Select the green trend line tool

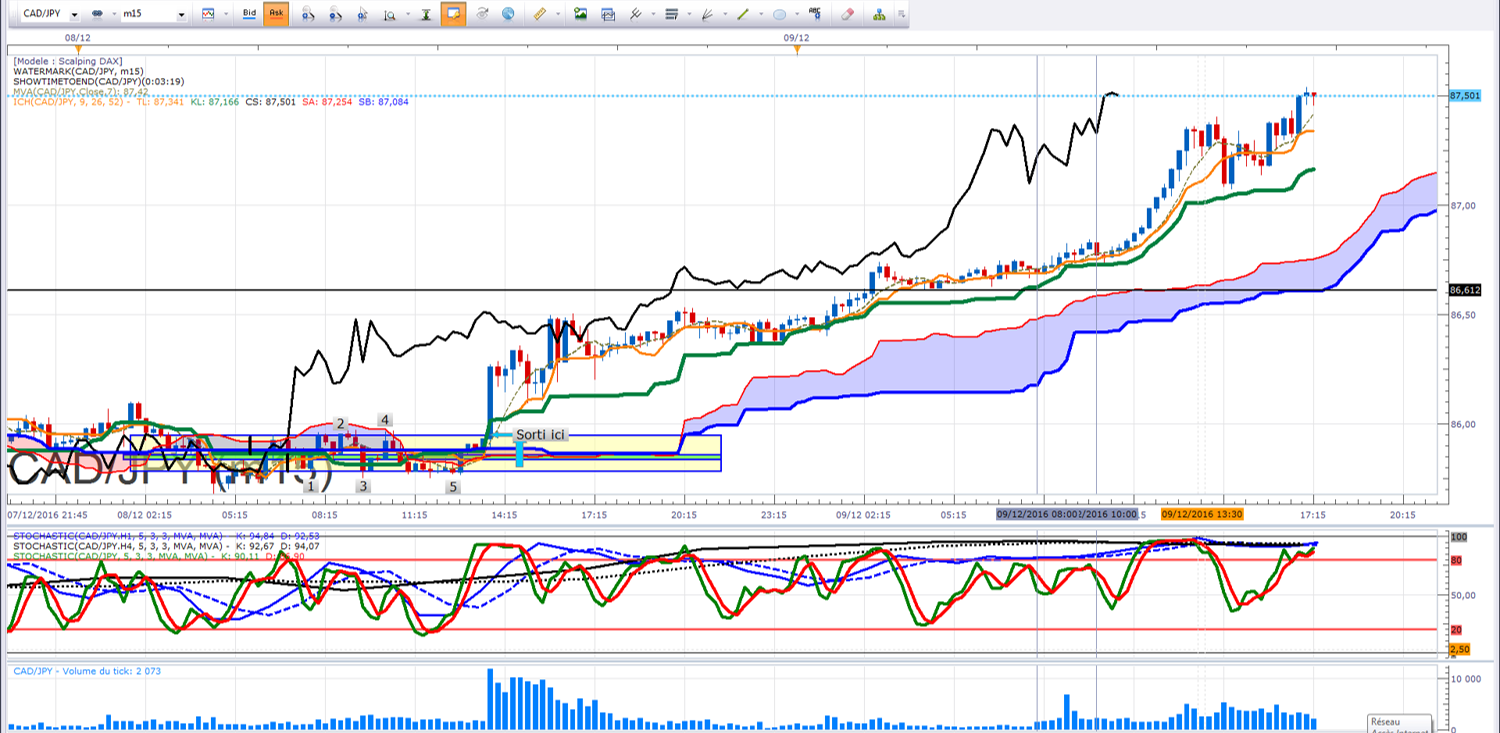(743, 14)
